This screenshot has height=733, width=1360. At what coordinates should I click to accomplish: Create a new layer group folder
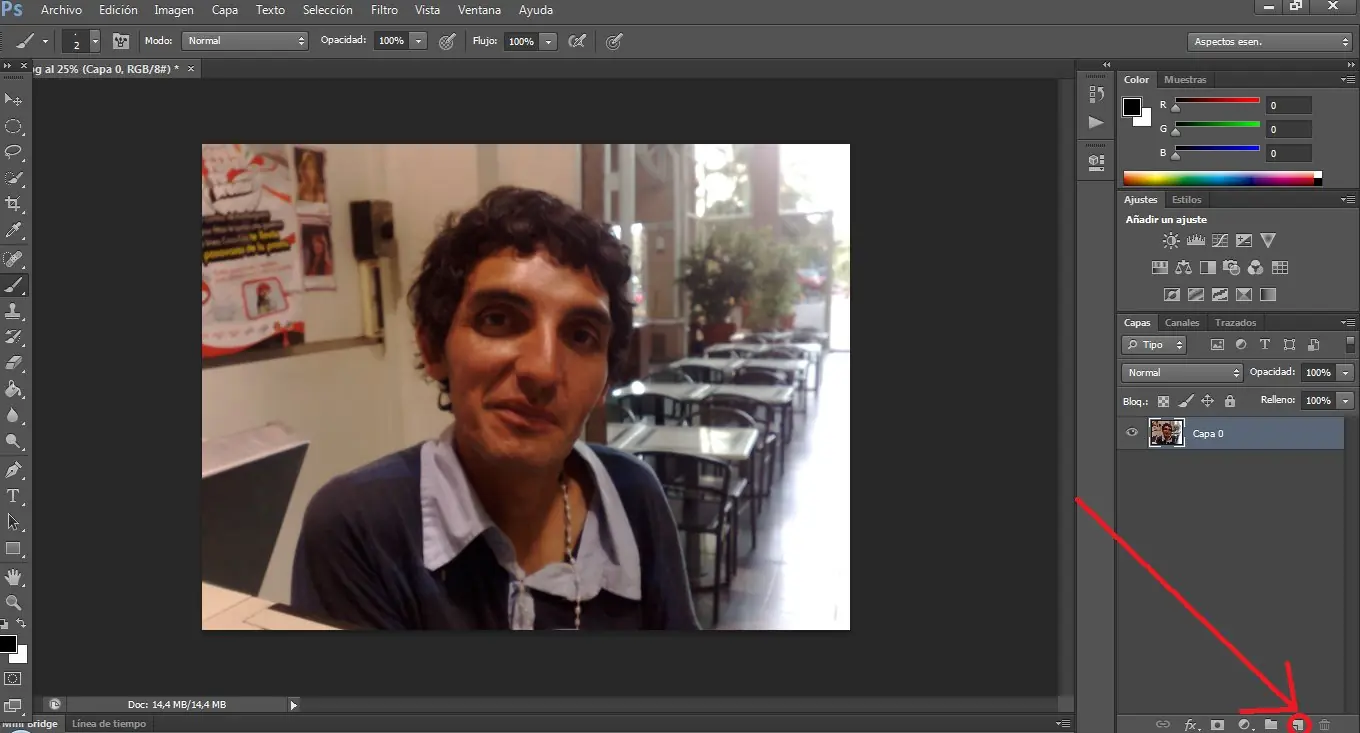pos(1271,724)
